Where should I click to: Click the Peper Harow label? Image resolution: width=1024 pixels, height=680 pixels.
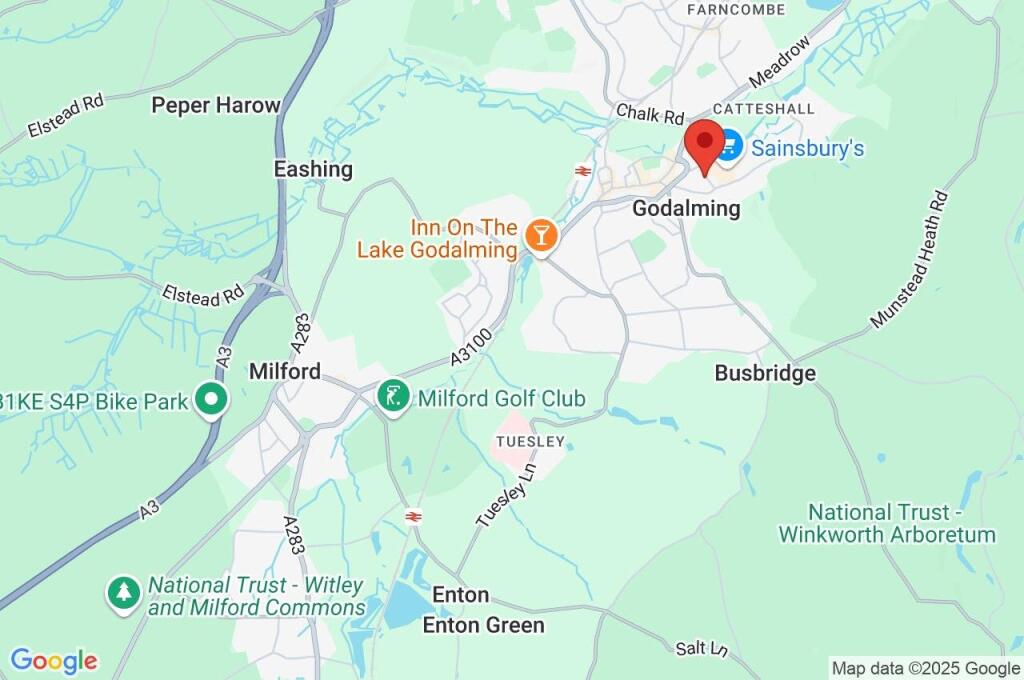[x=216, y=105]
